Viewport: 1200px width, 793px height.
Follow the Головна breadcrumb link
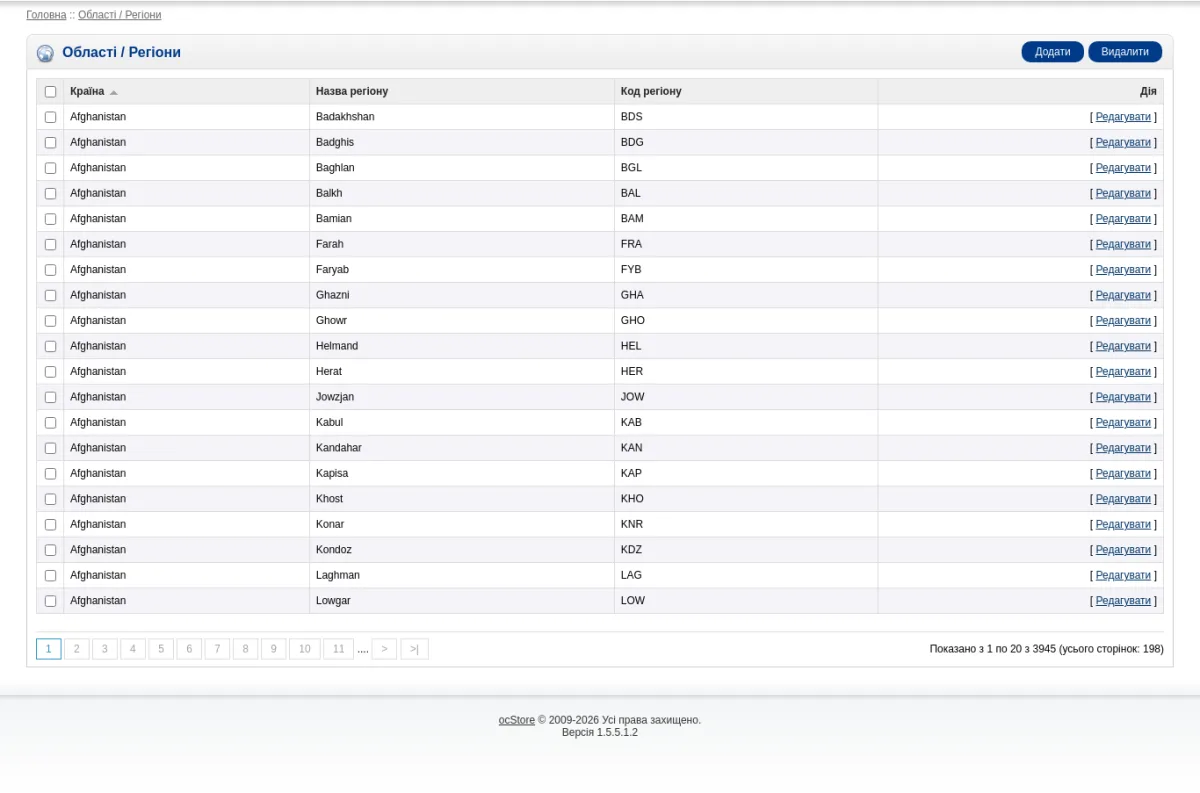pos(46,15)
